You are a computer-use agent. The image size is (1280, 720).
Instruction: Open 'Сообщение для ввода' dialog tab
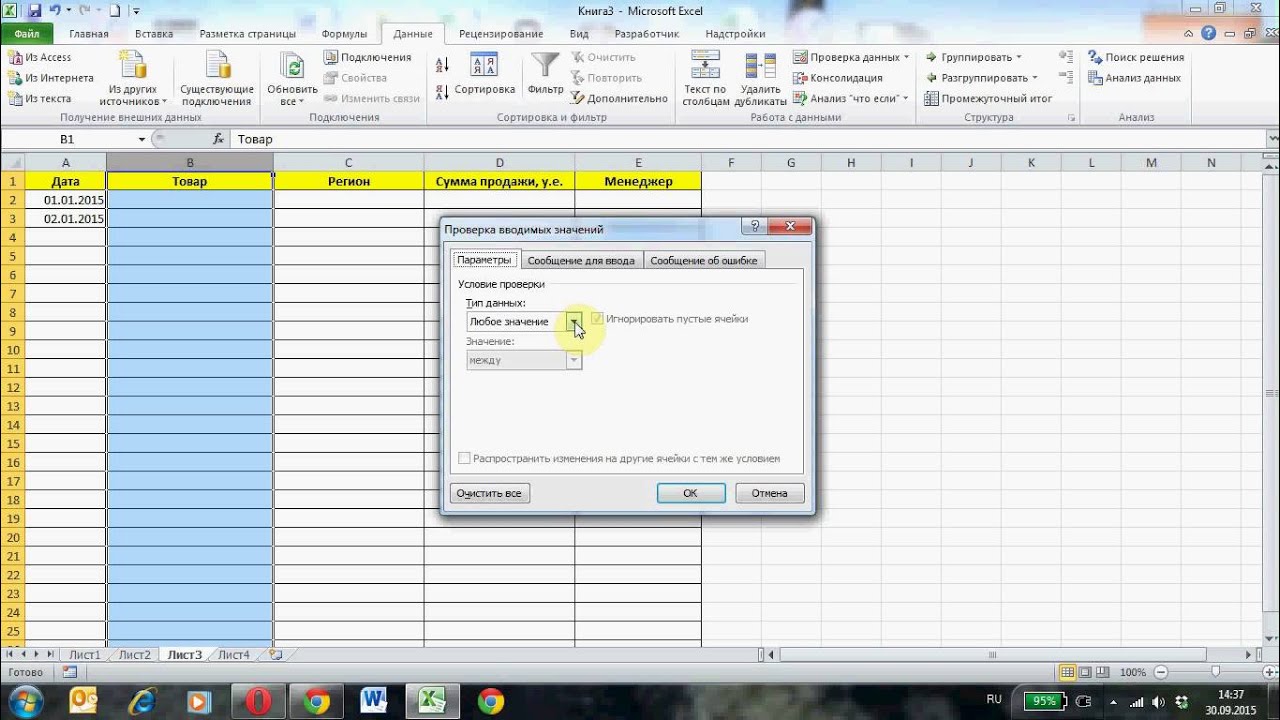pos(581,261)
